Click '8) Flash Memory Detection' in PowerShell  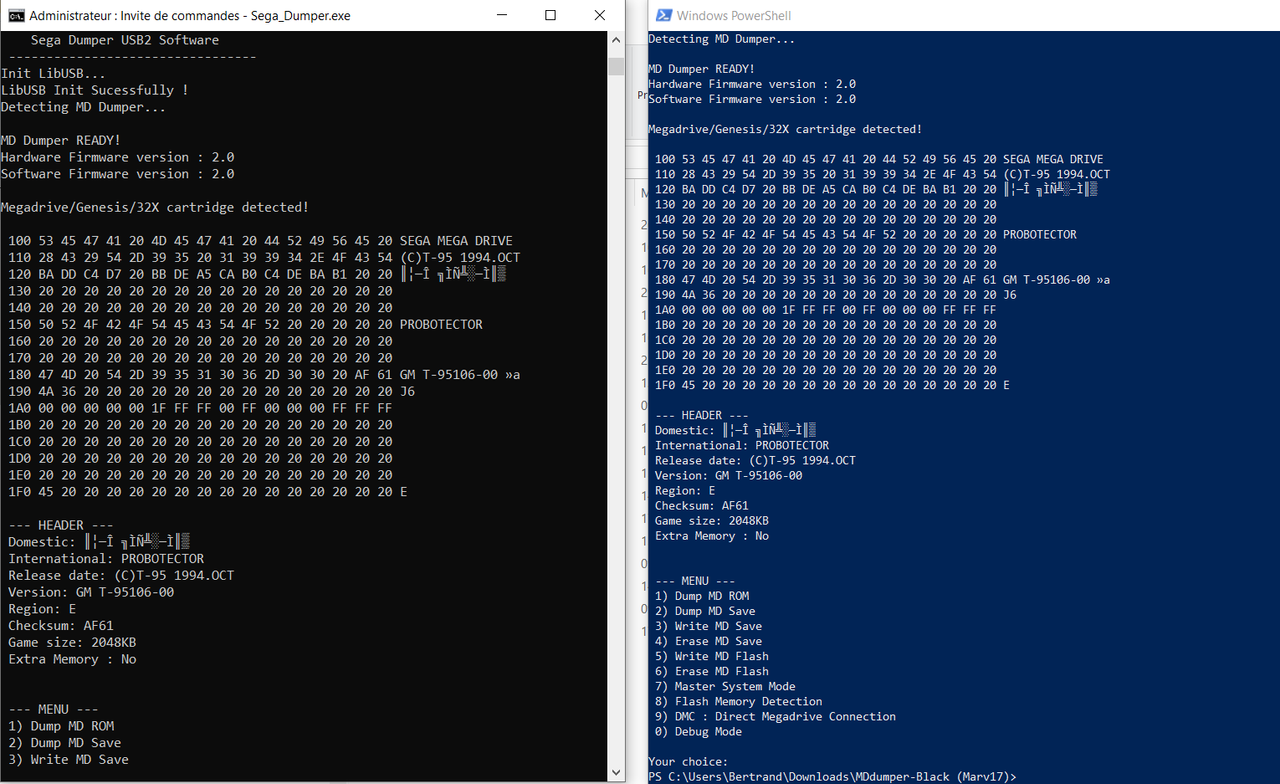click(x=738, y=701)
